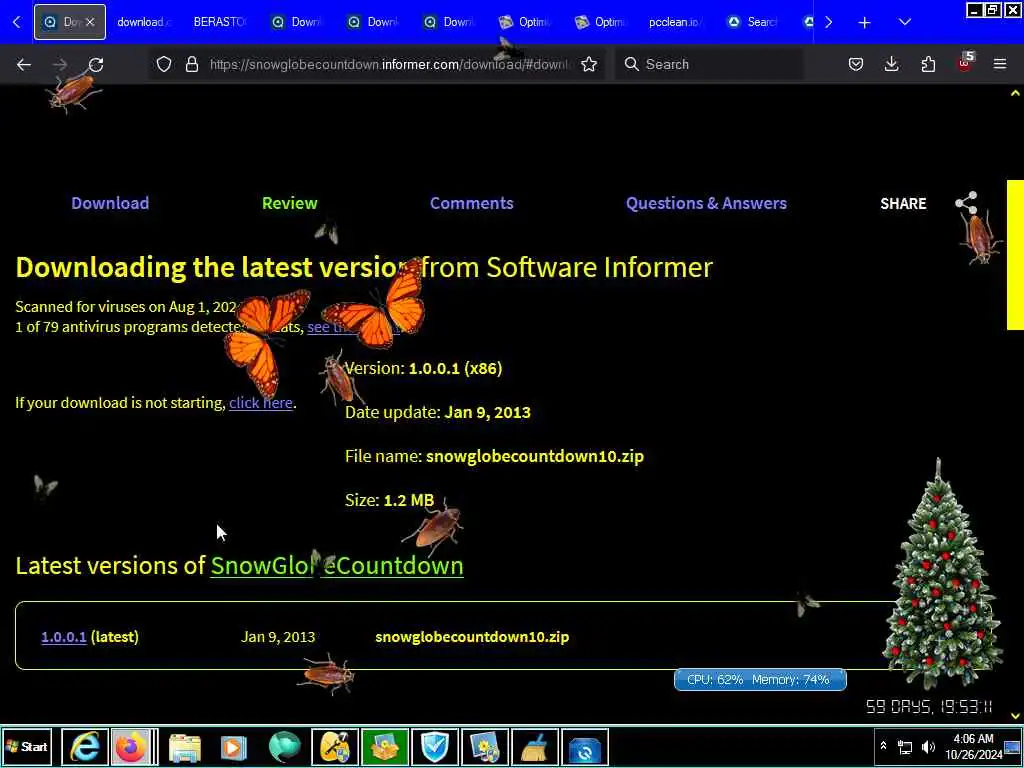1024x768 pixels.
Task: Save page to Pocket
Action: [856, 64]
